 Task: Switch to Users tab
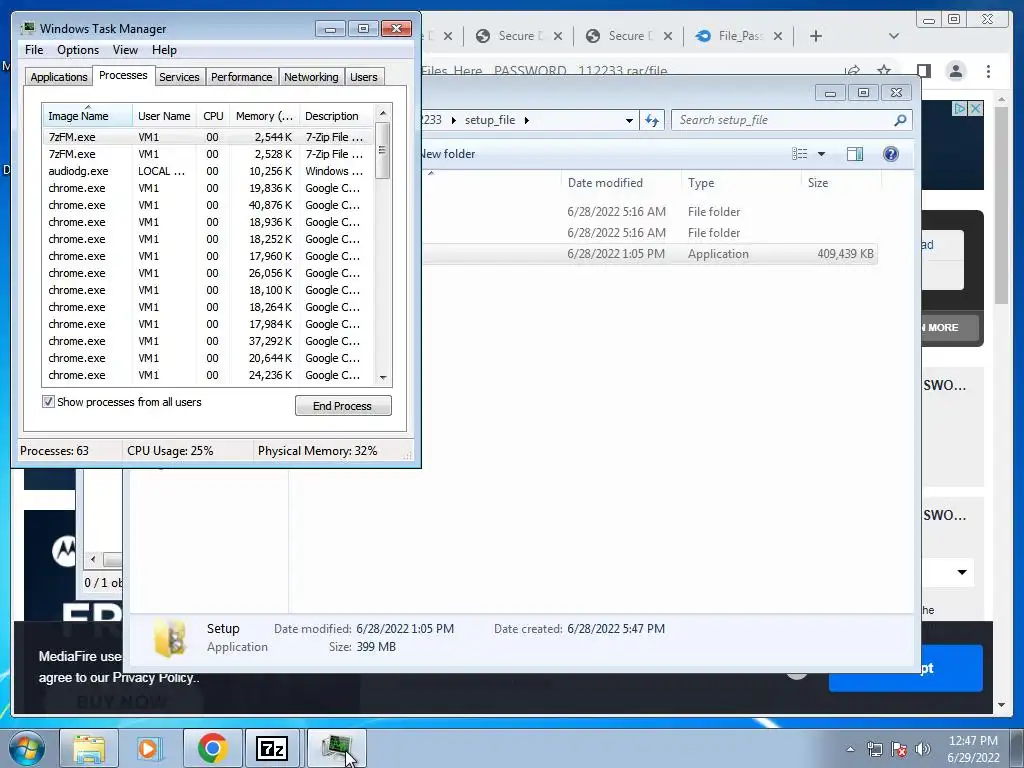click(x=363, y=77)
